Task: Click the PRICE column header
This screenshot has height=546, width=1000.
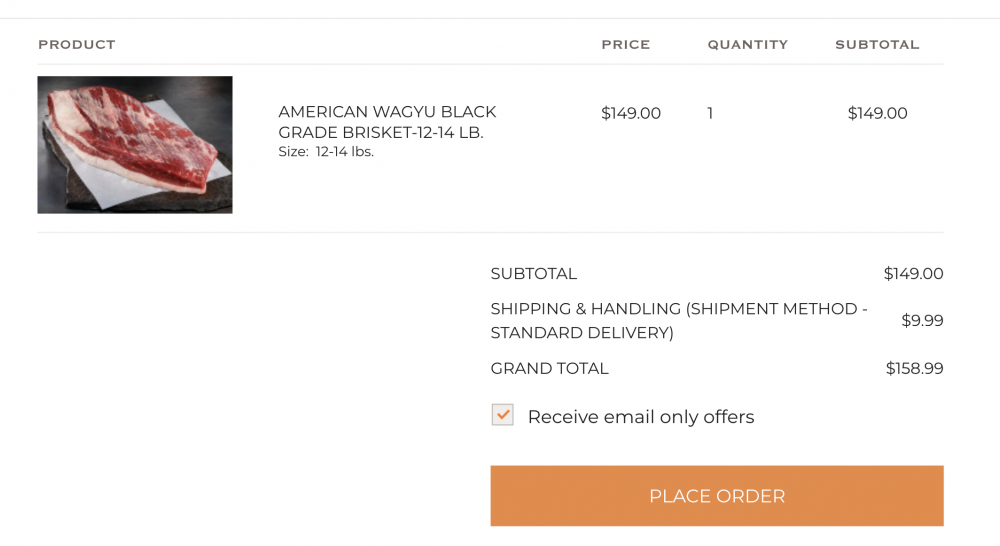Action: (x=625, y=45)
